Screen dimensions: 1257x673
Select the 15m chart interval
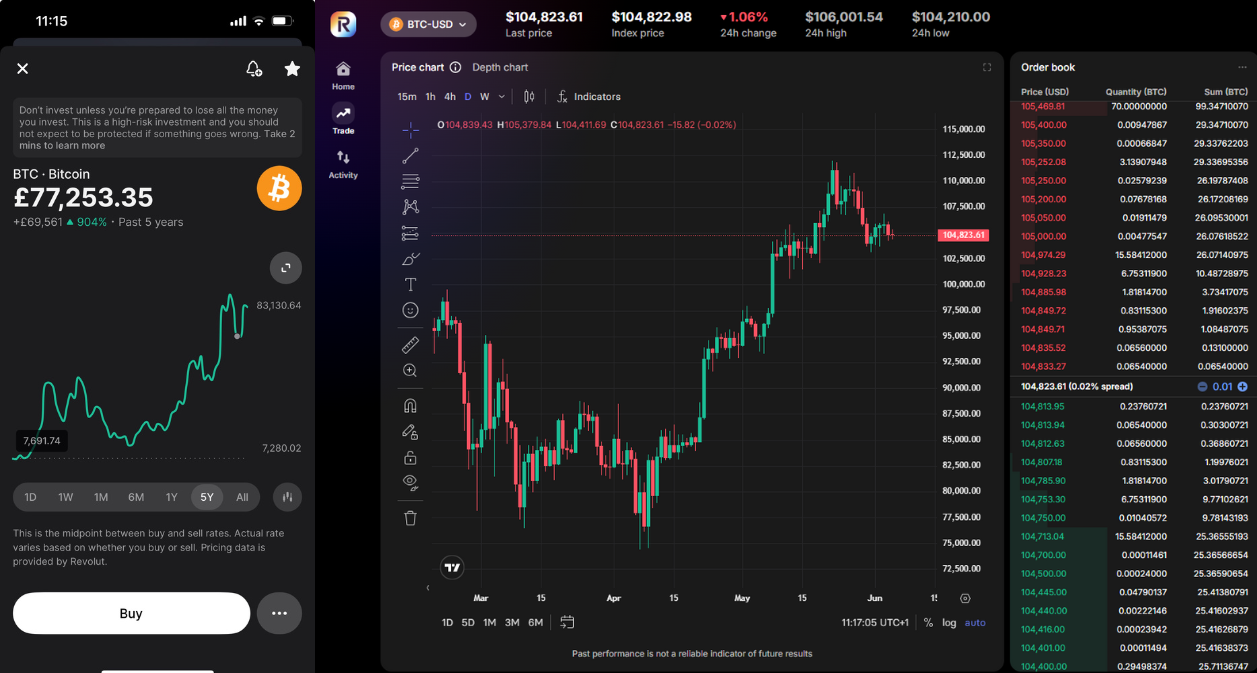click(x=407, y=97)
